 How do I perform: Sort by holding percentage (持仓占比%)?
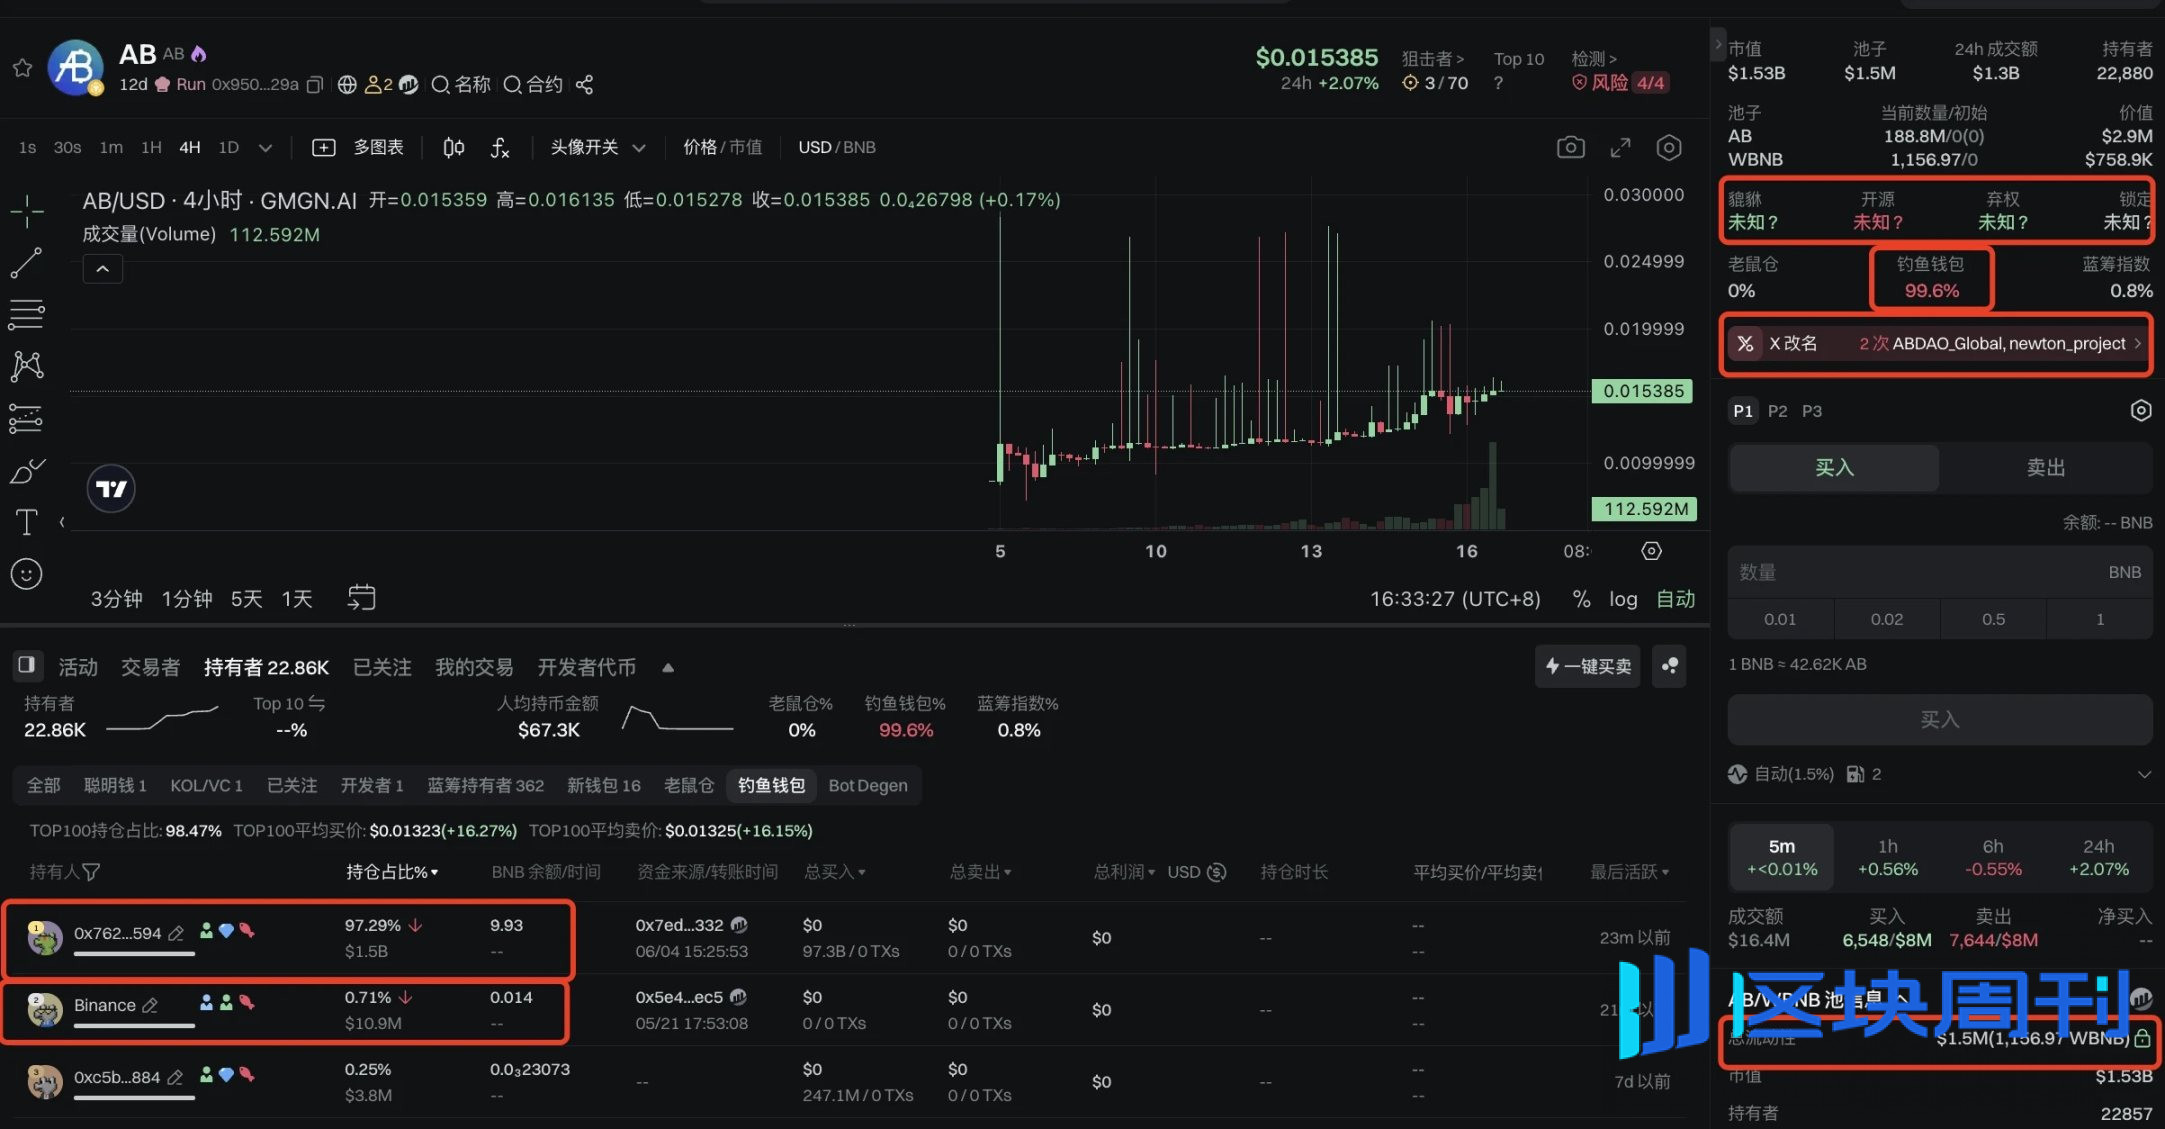point(392,872)
